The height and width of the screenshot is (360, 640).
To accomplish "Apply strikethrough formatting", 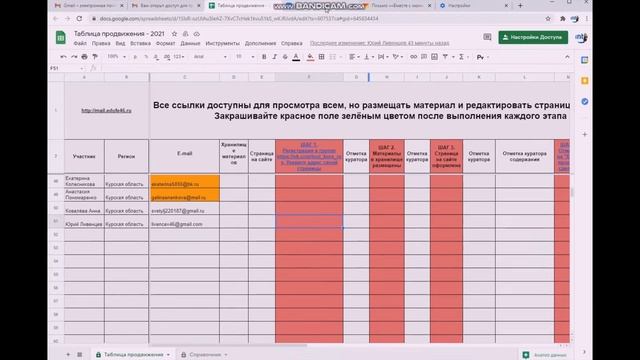I will click(x=285, y=57).
